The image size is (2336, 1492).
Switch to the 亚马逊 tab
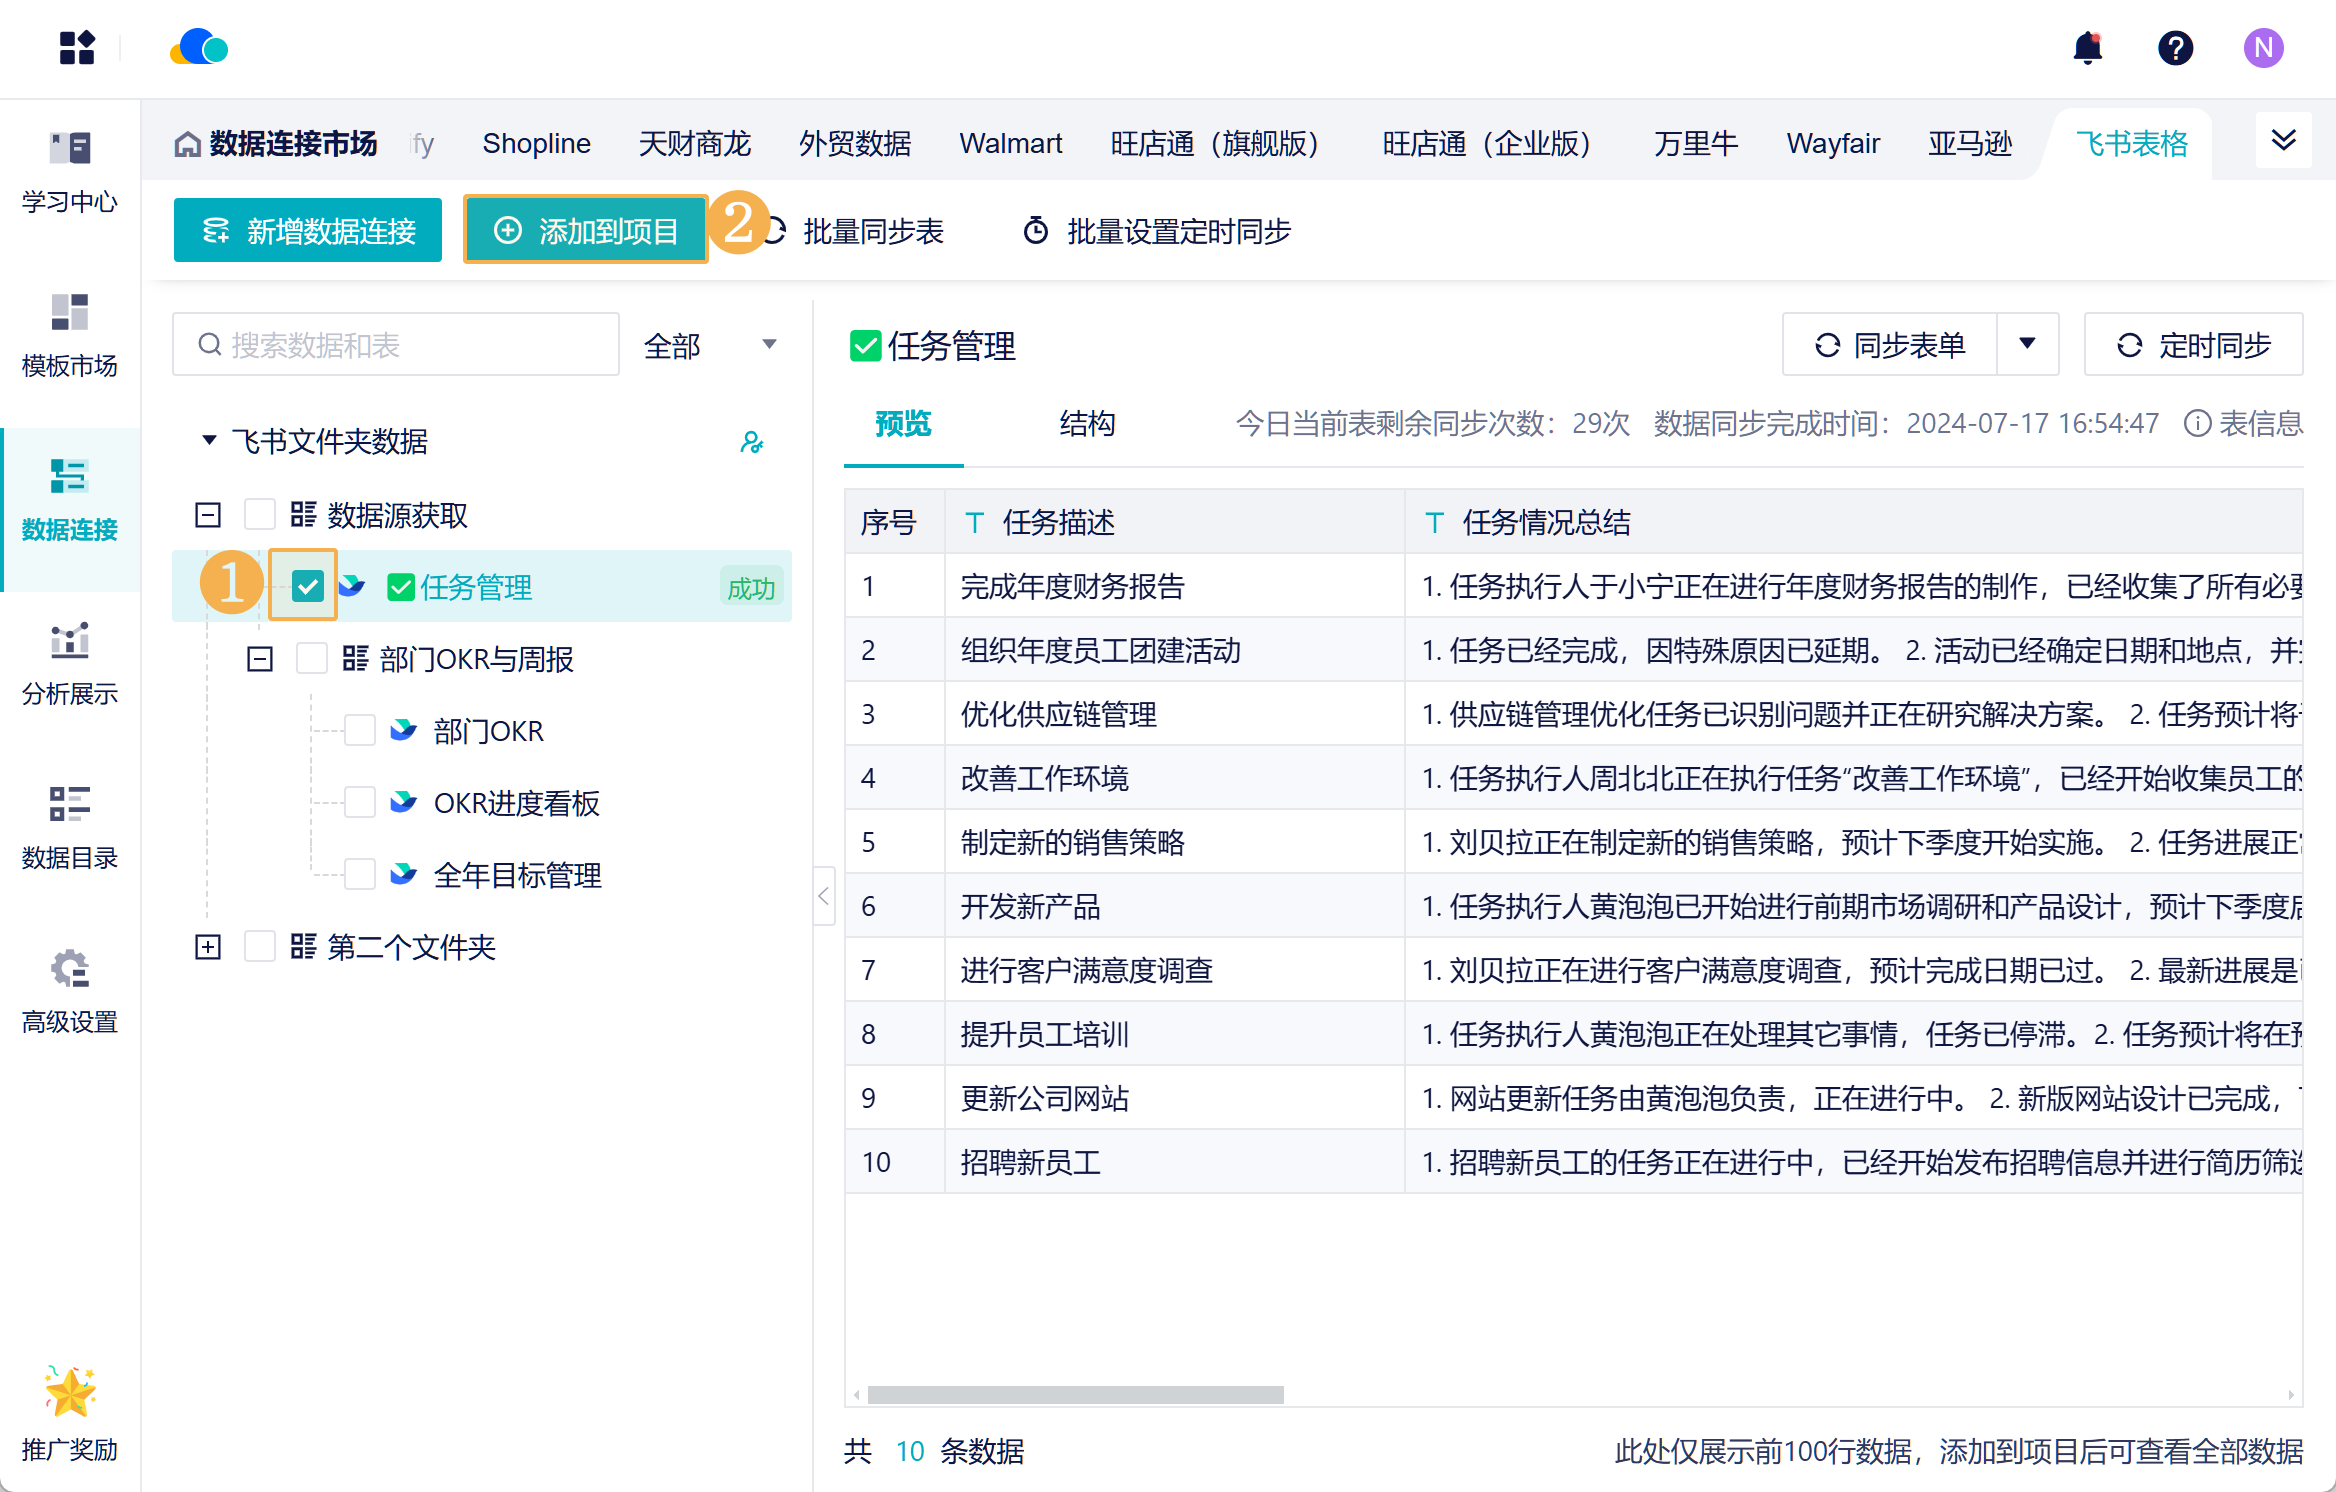[x=1969, y=144]
